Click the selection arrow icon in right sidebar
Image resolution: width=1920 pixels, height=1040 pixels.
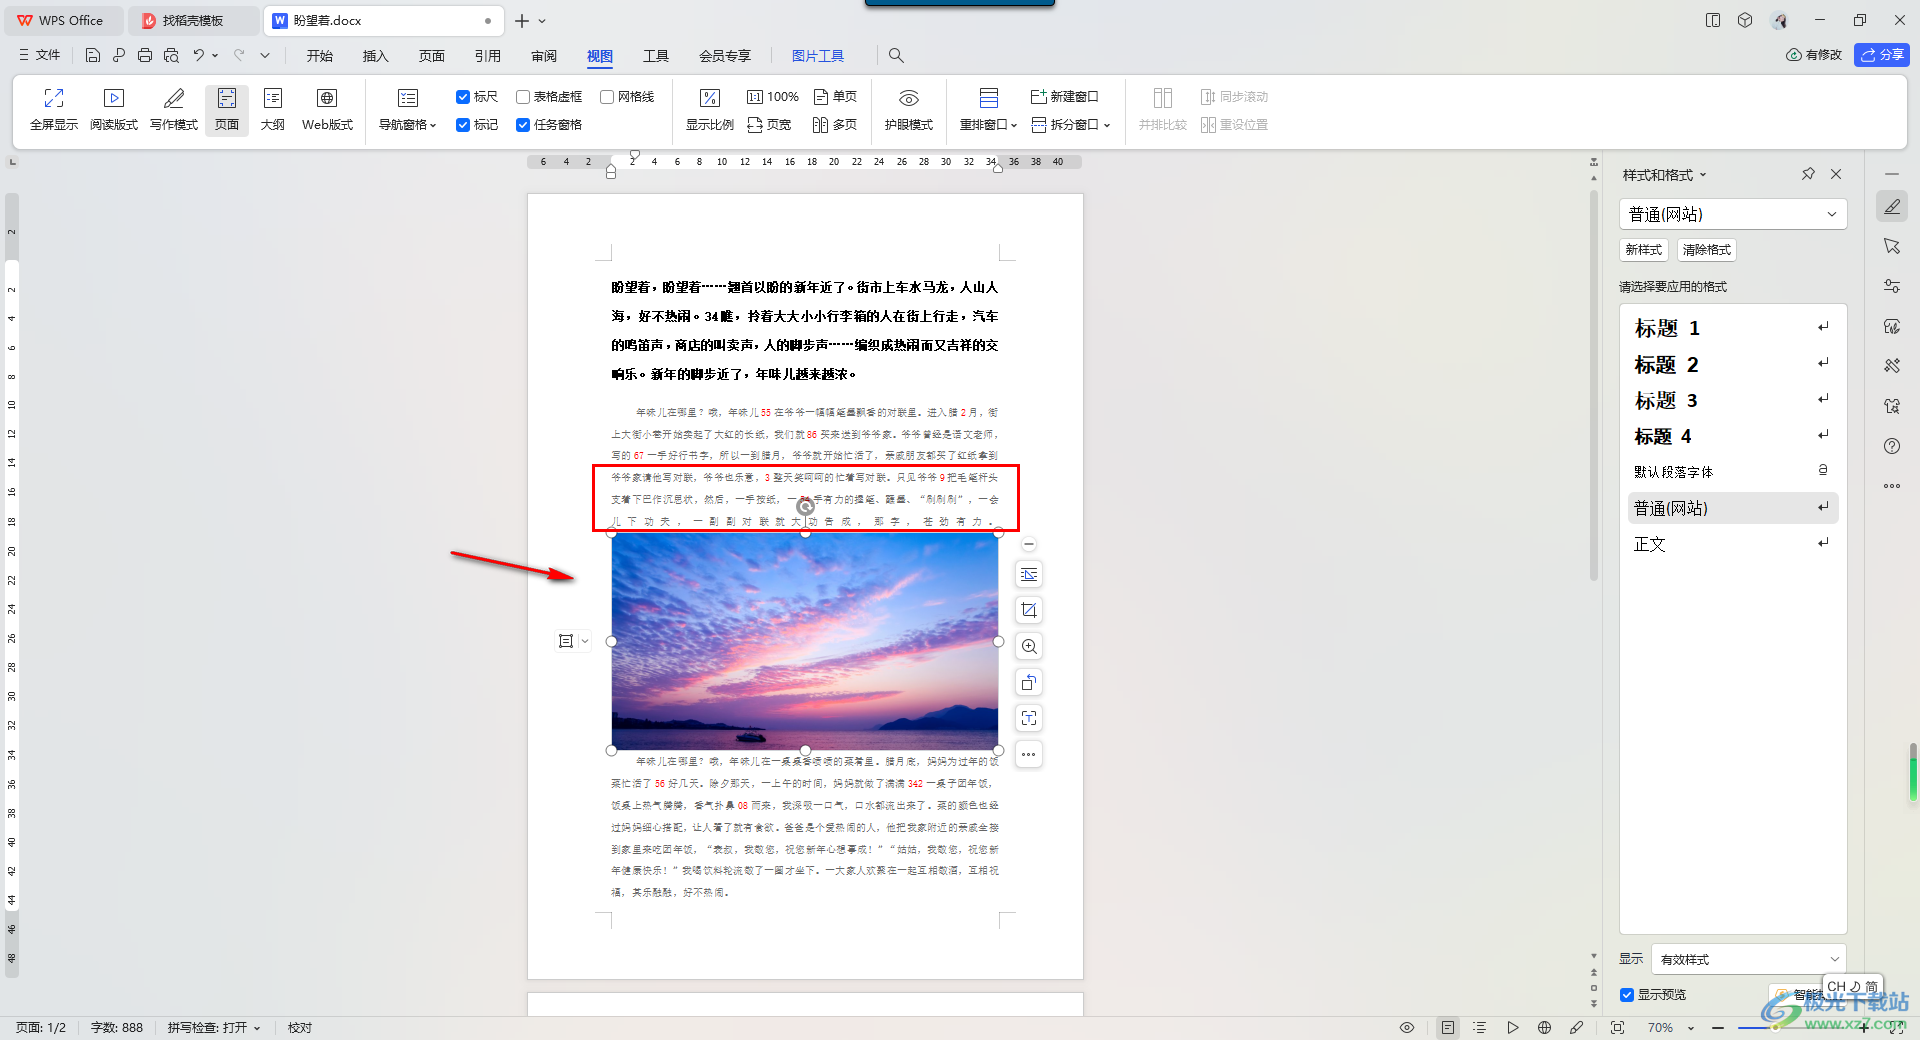[1892, 246]
